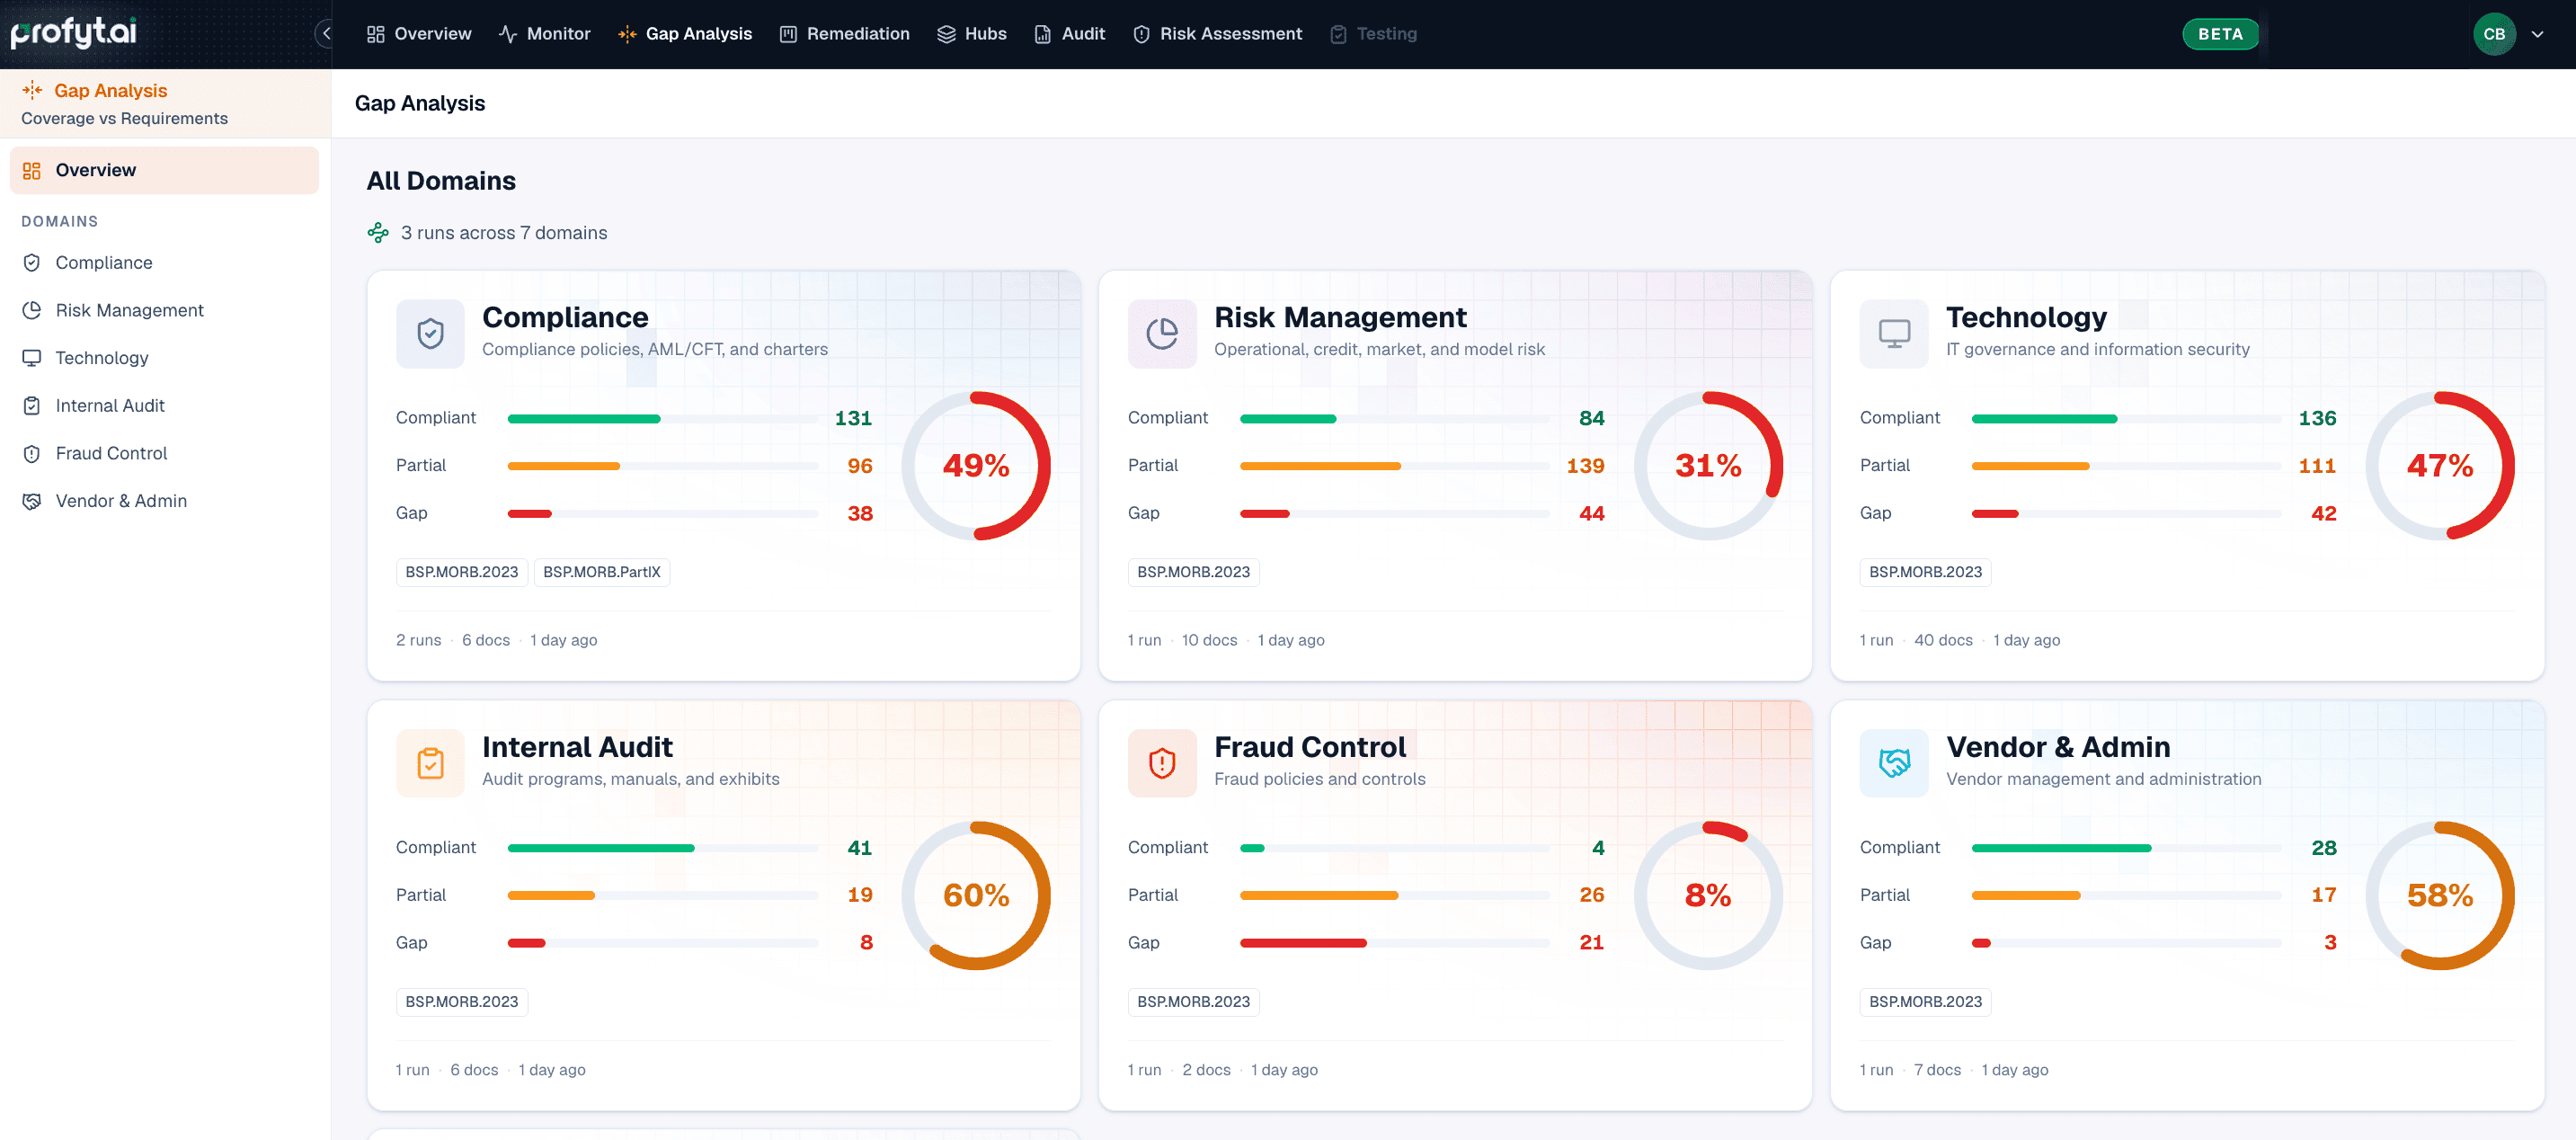Click the 47% donut chart on Technology card

(2440, 466)
